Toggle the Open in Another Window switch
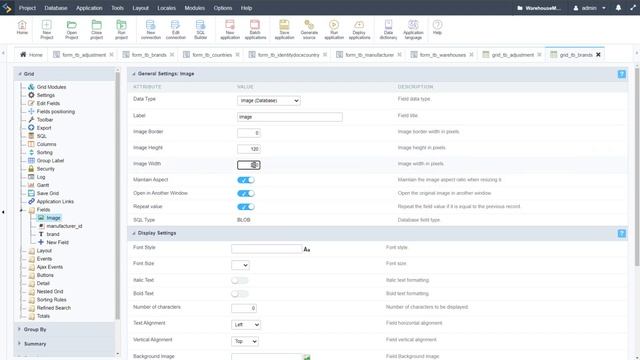 click(246, 193)
